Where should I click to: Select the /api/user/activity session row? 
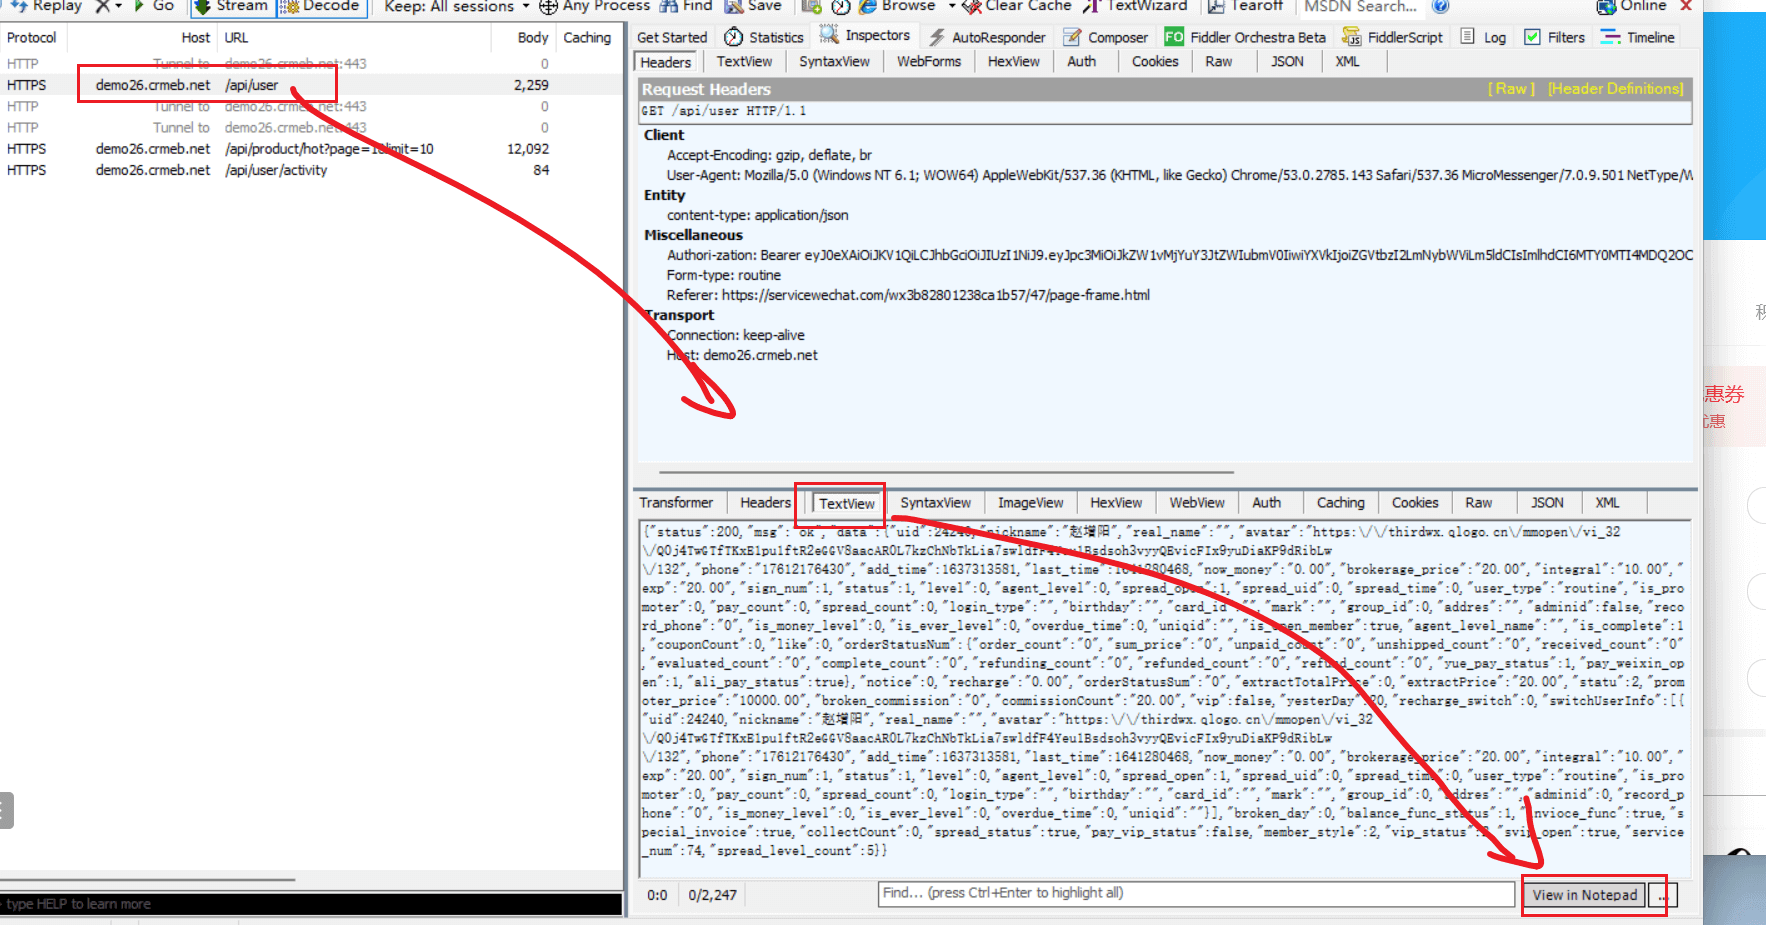pos(312,171)
